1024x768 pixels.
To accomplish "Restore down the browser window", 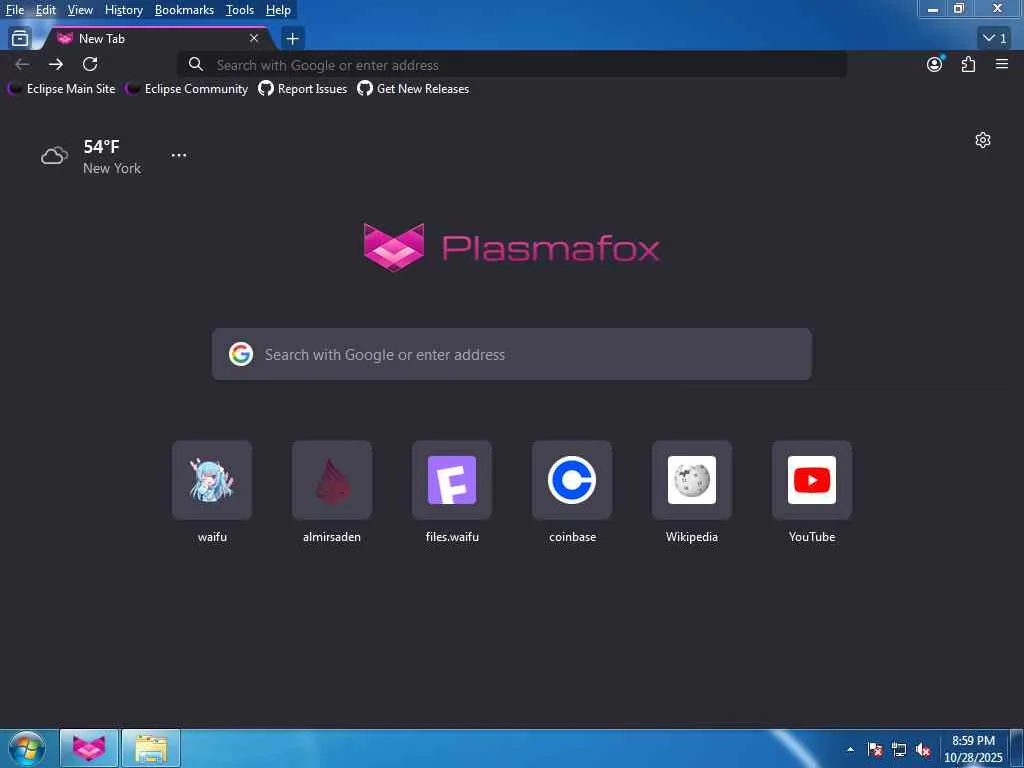I will [x=959, y=9].
